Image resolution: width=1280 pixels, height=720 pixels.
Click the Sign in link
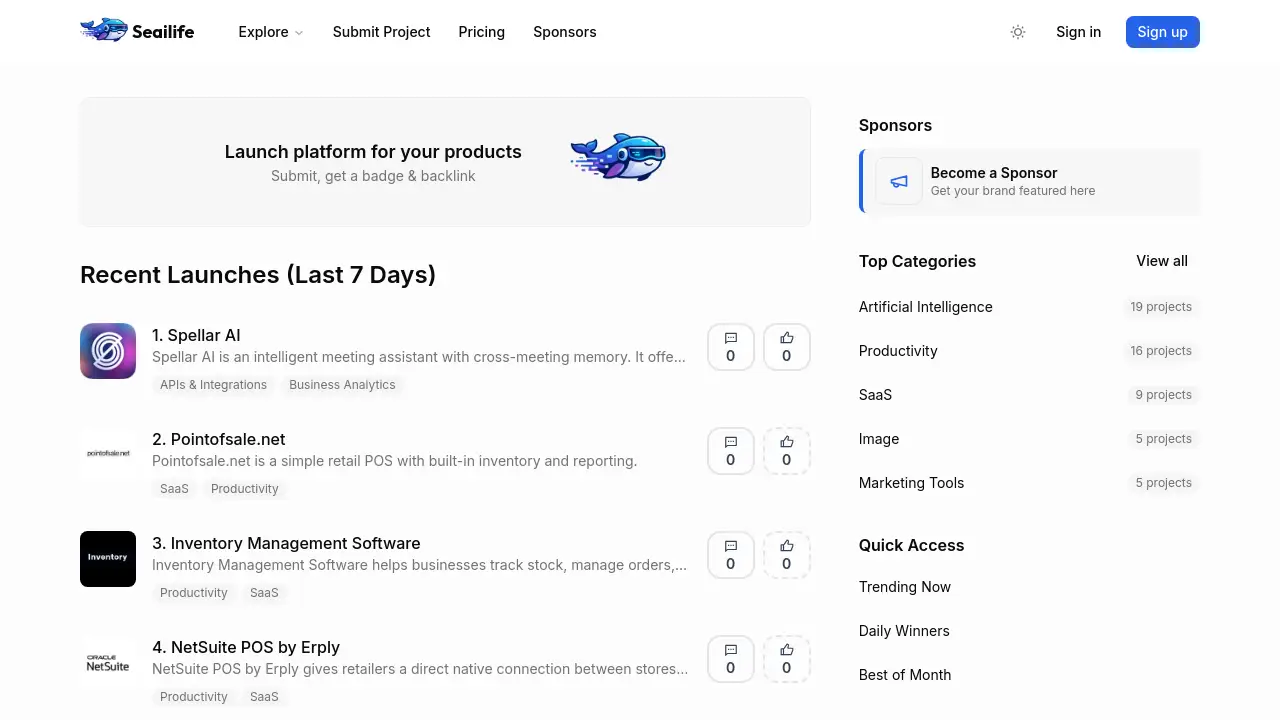pyautogui.click(x=1079, y=32)
